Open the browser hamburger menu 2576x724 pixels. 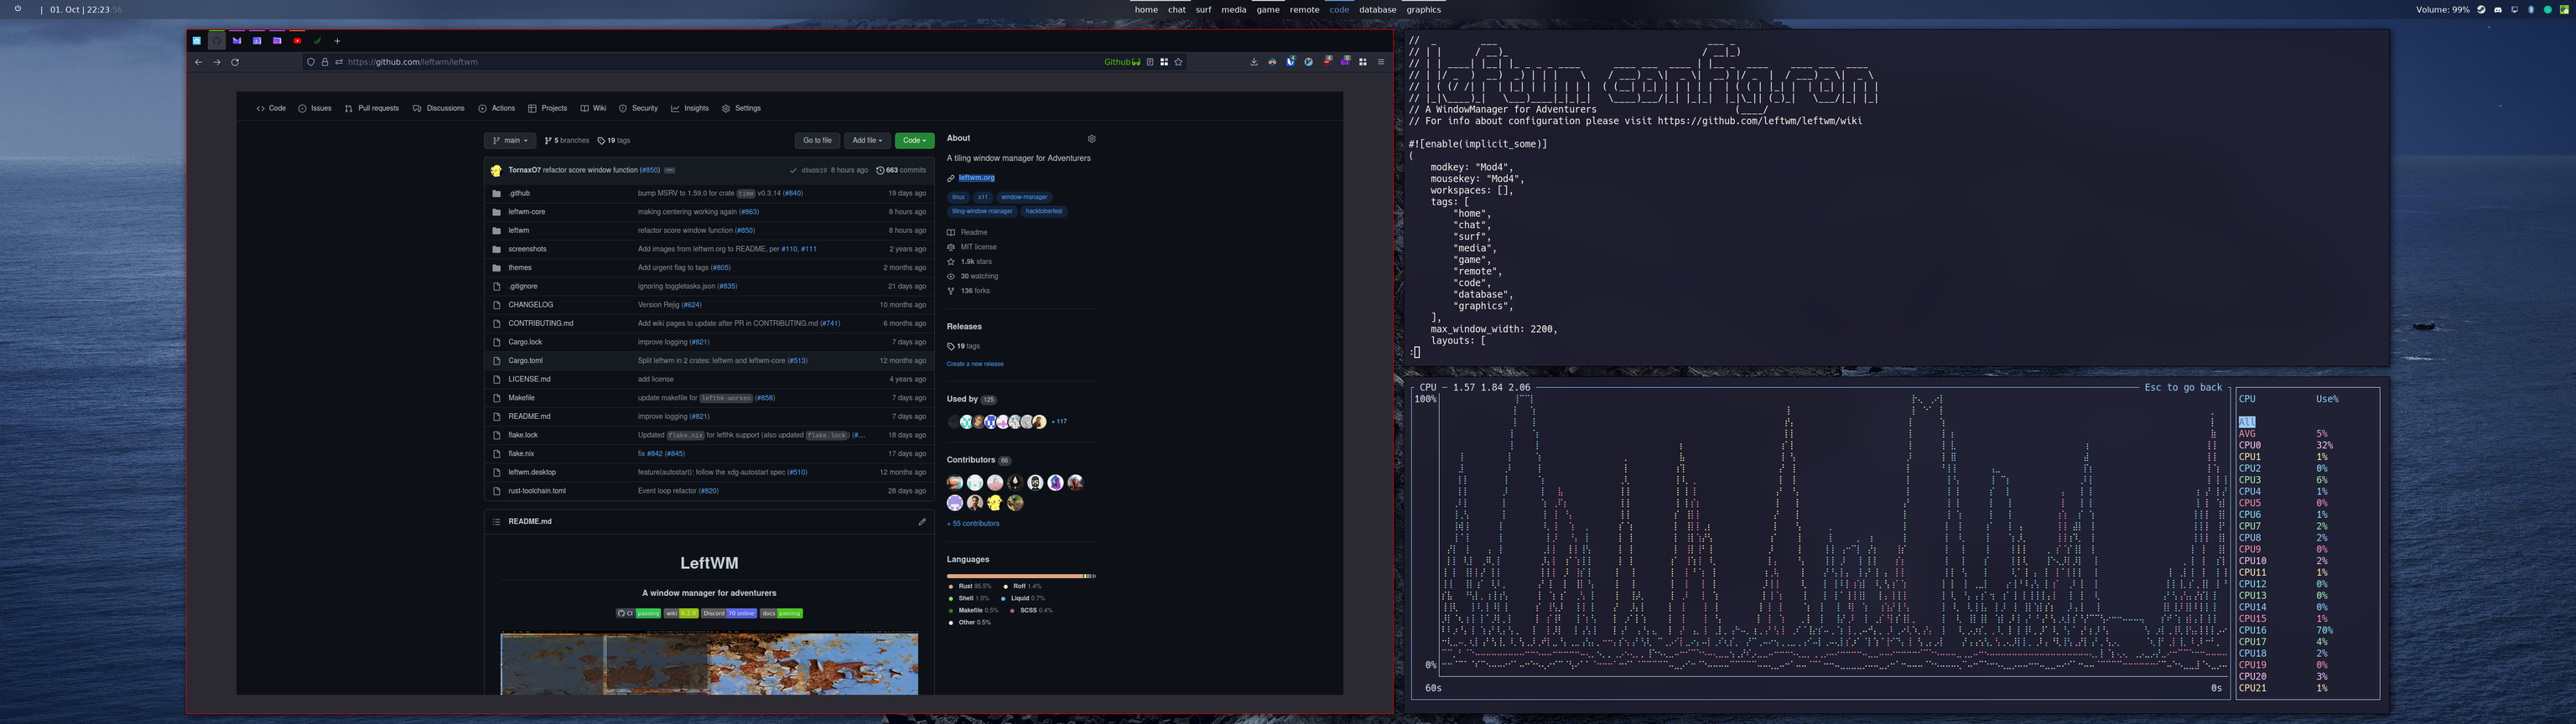click(x=1381, y=62)
